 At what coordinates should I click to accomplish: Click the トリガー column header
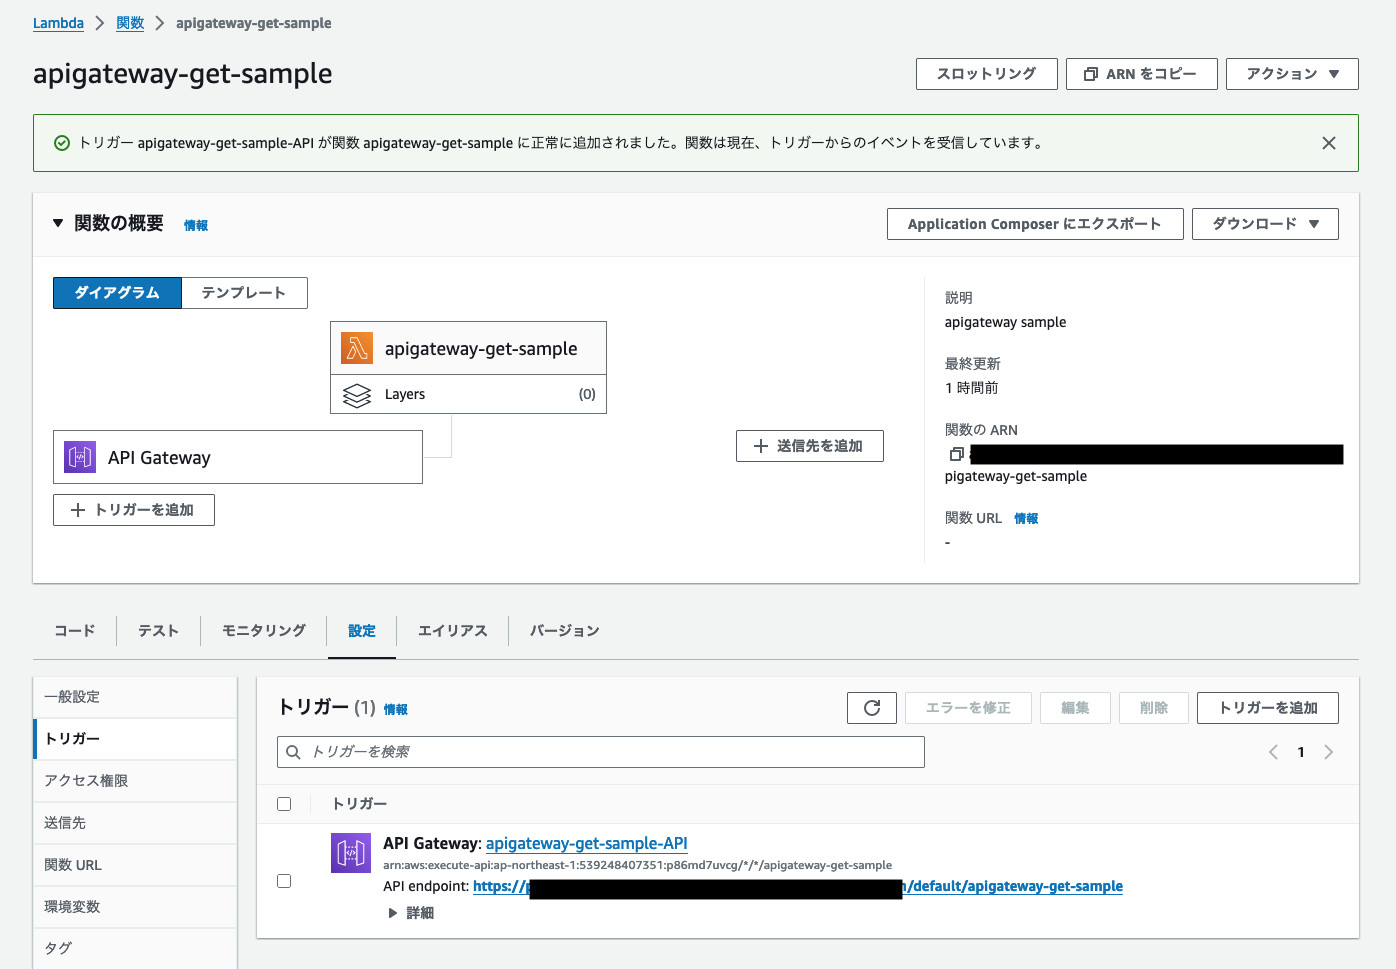359,804
